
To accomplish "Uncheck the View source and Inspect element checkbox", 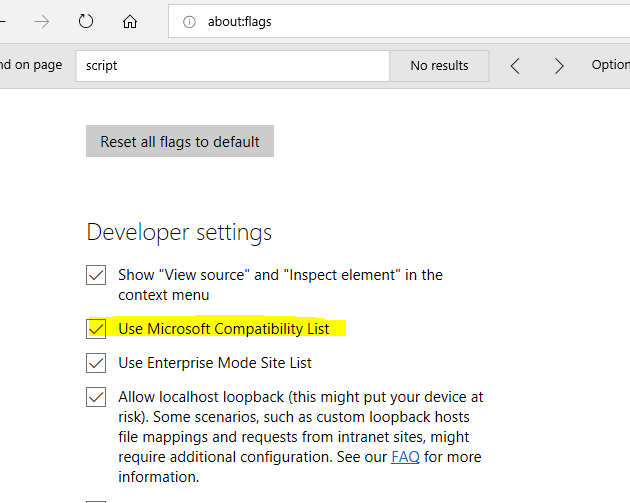I will pos(96,275).
